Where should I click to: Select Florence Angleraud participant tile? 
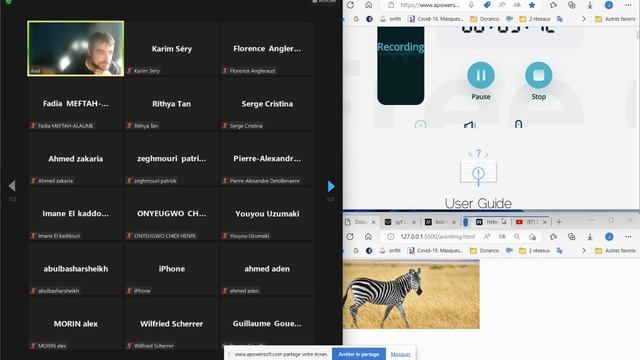click(x=267, y=49)
